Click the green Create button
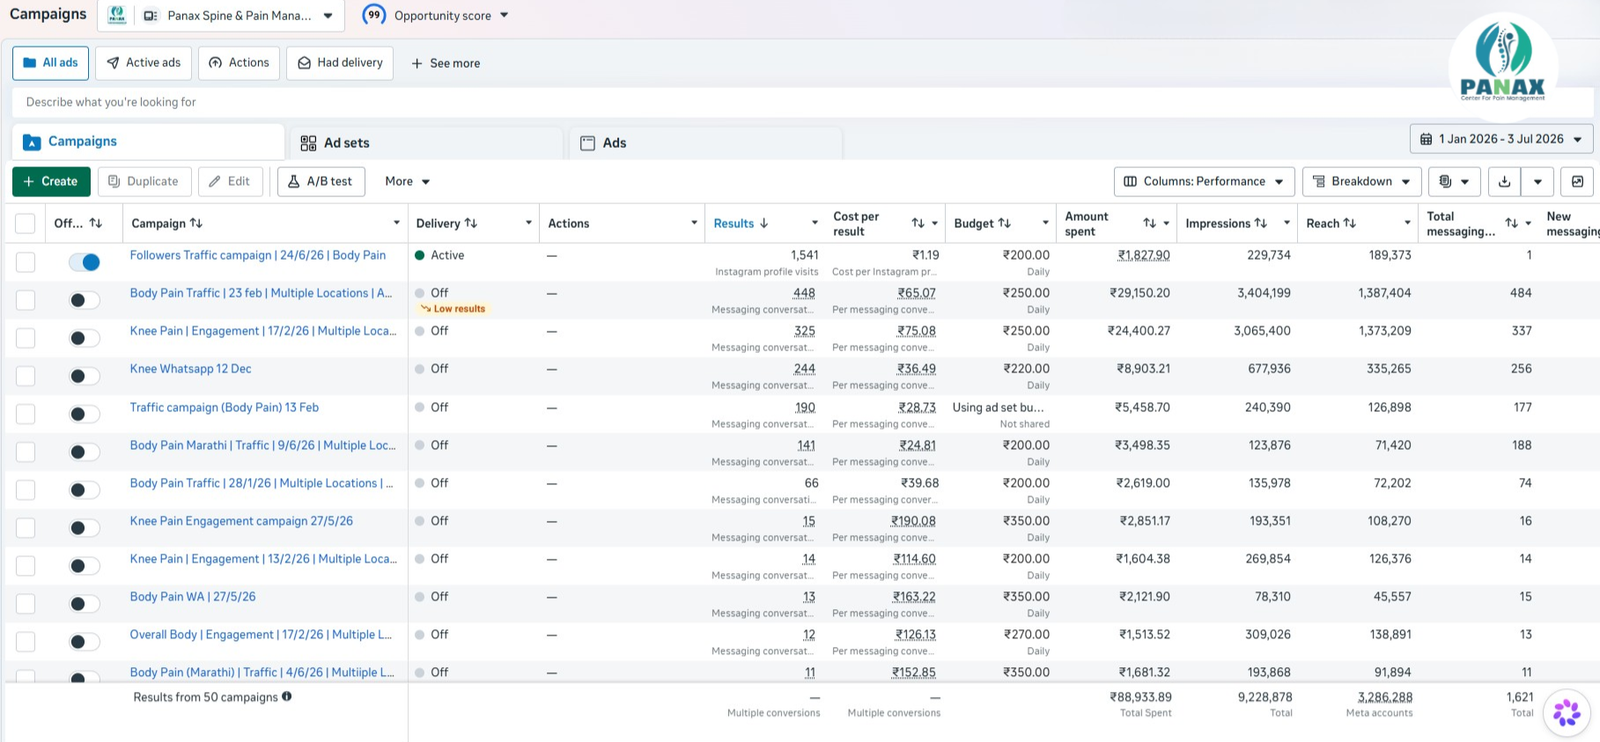 51,181
